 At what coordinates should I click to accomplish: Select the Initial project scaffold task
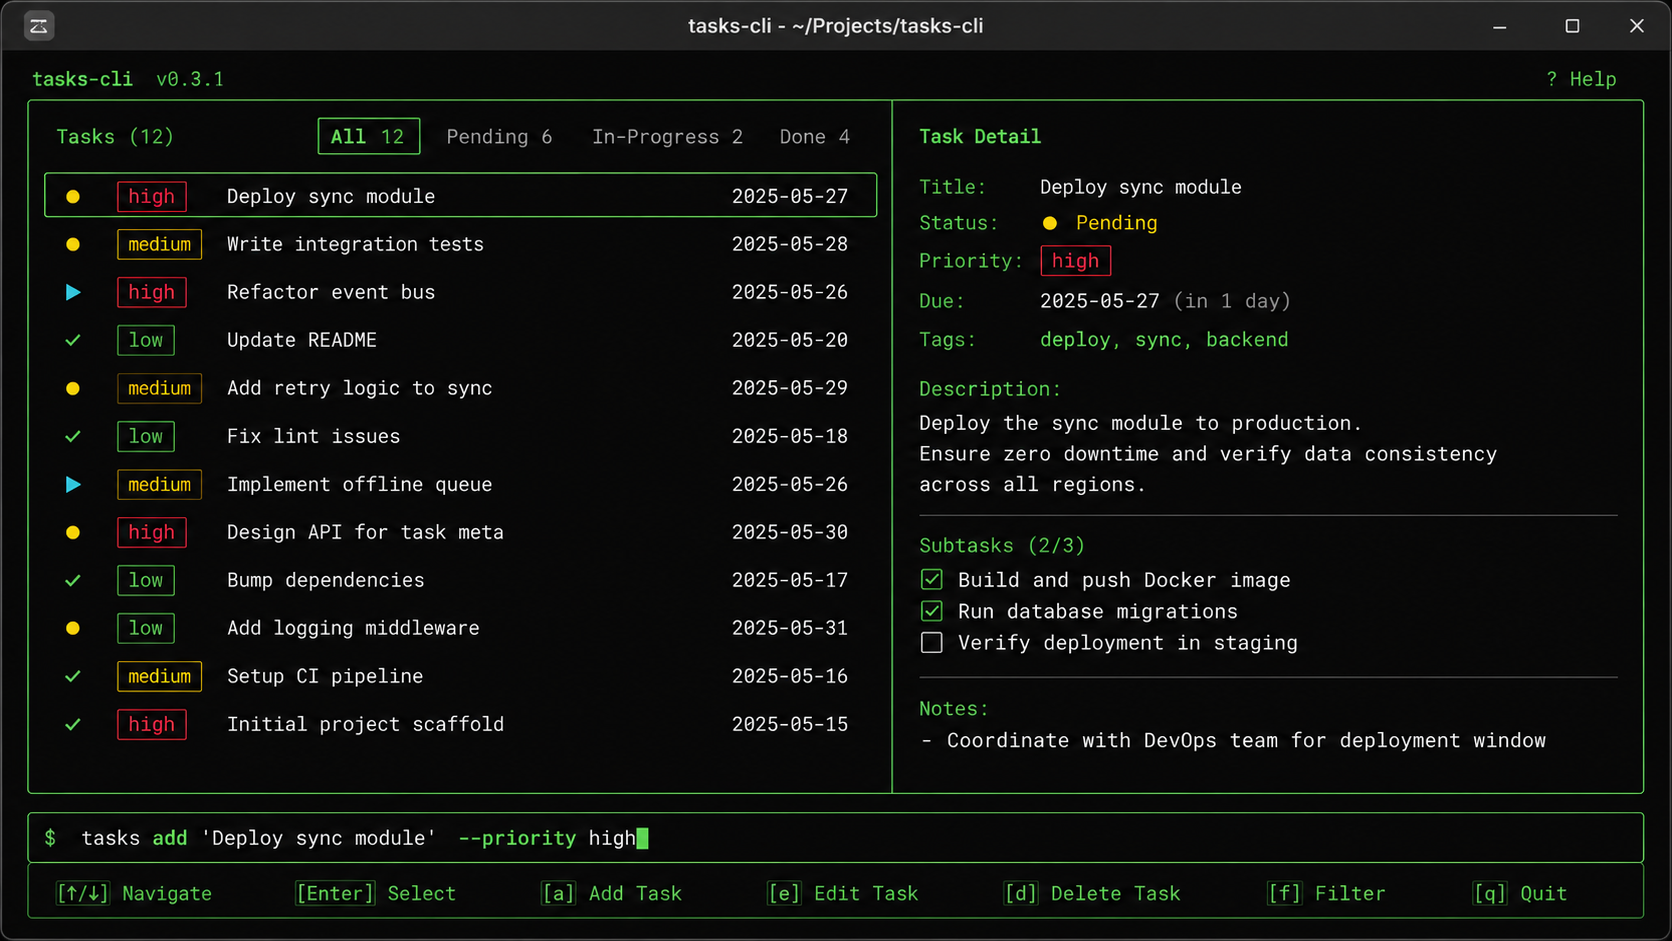[460, 725]
